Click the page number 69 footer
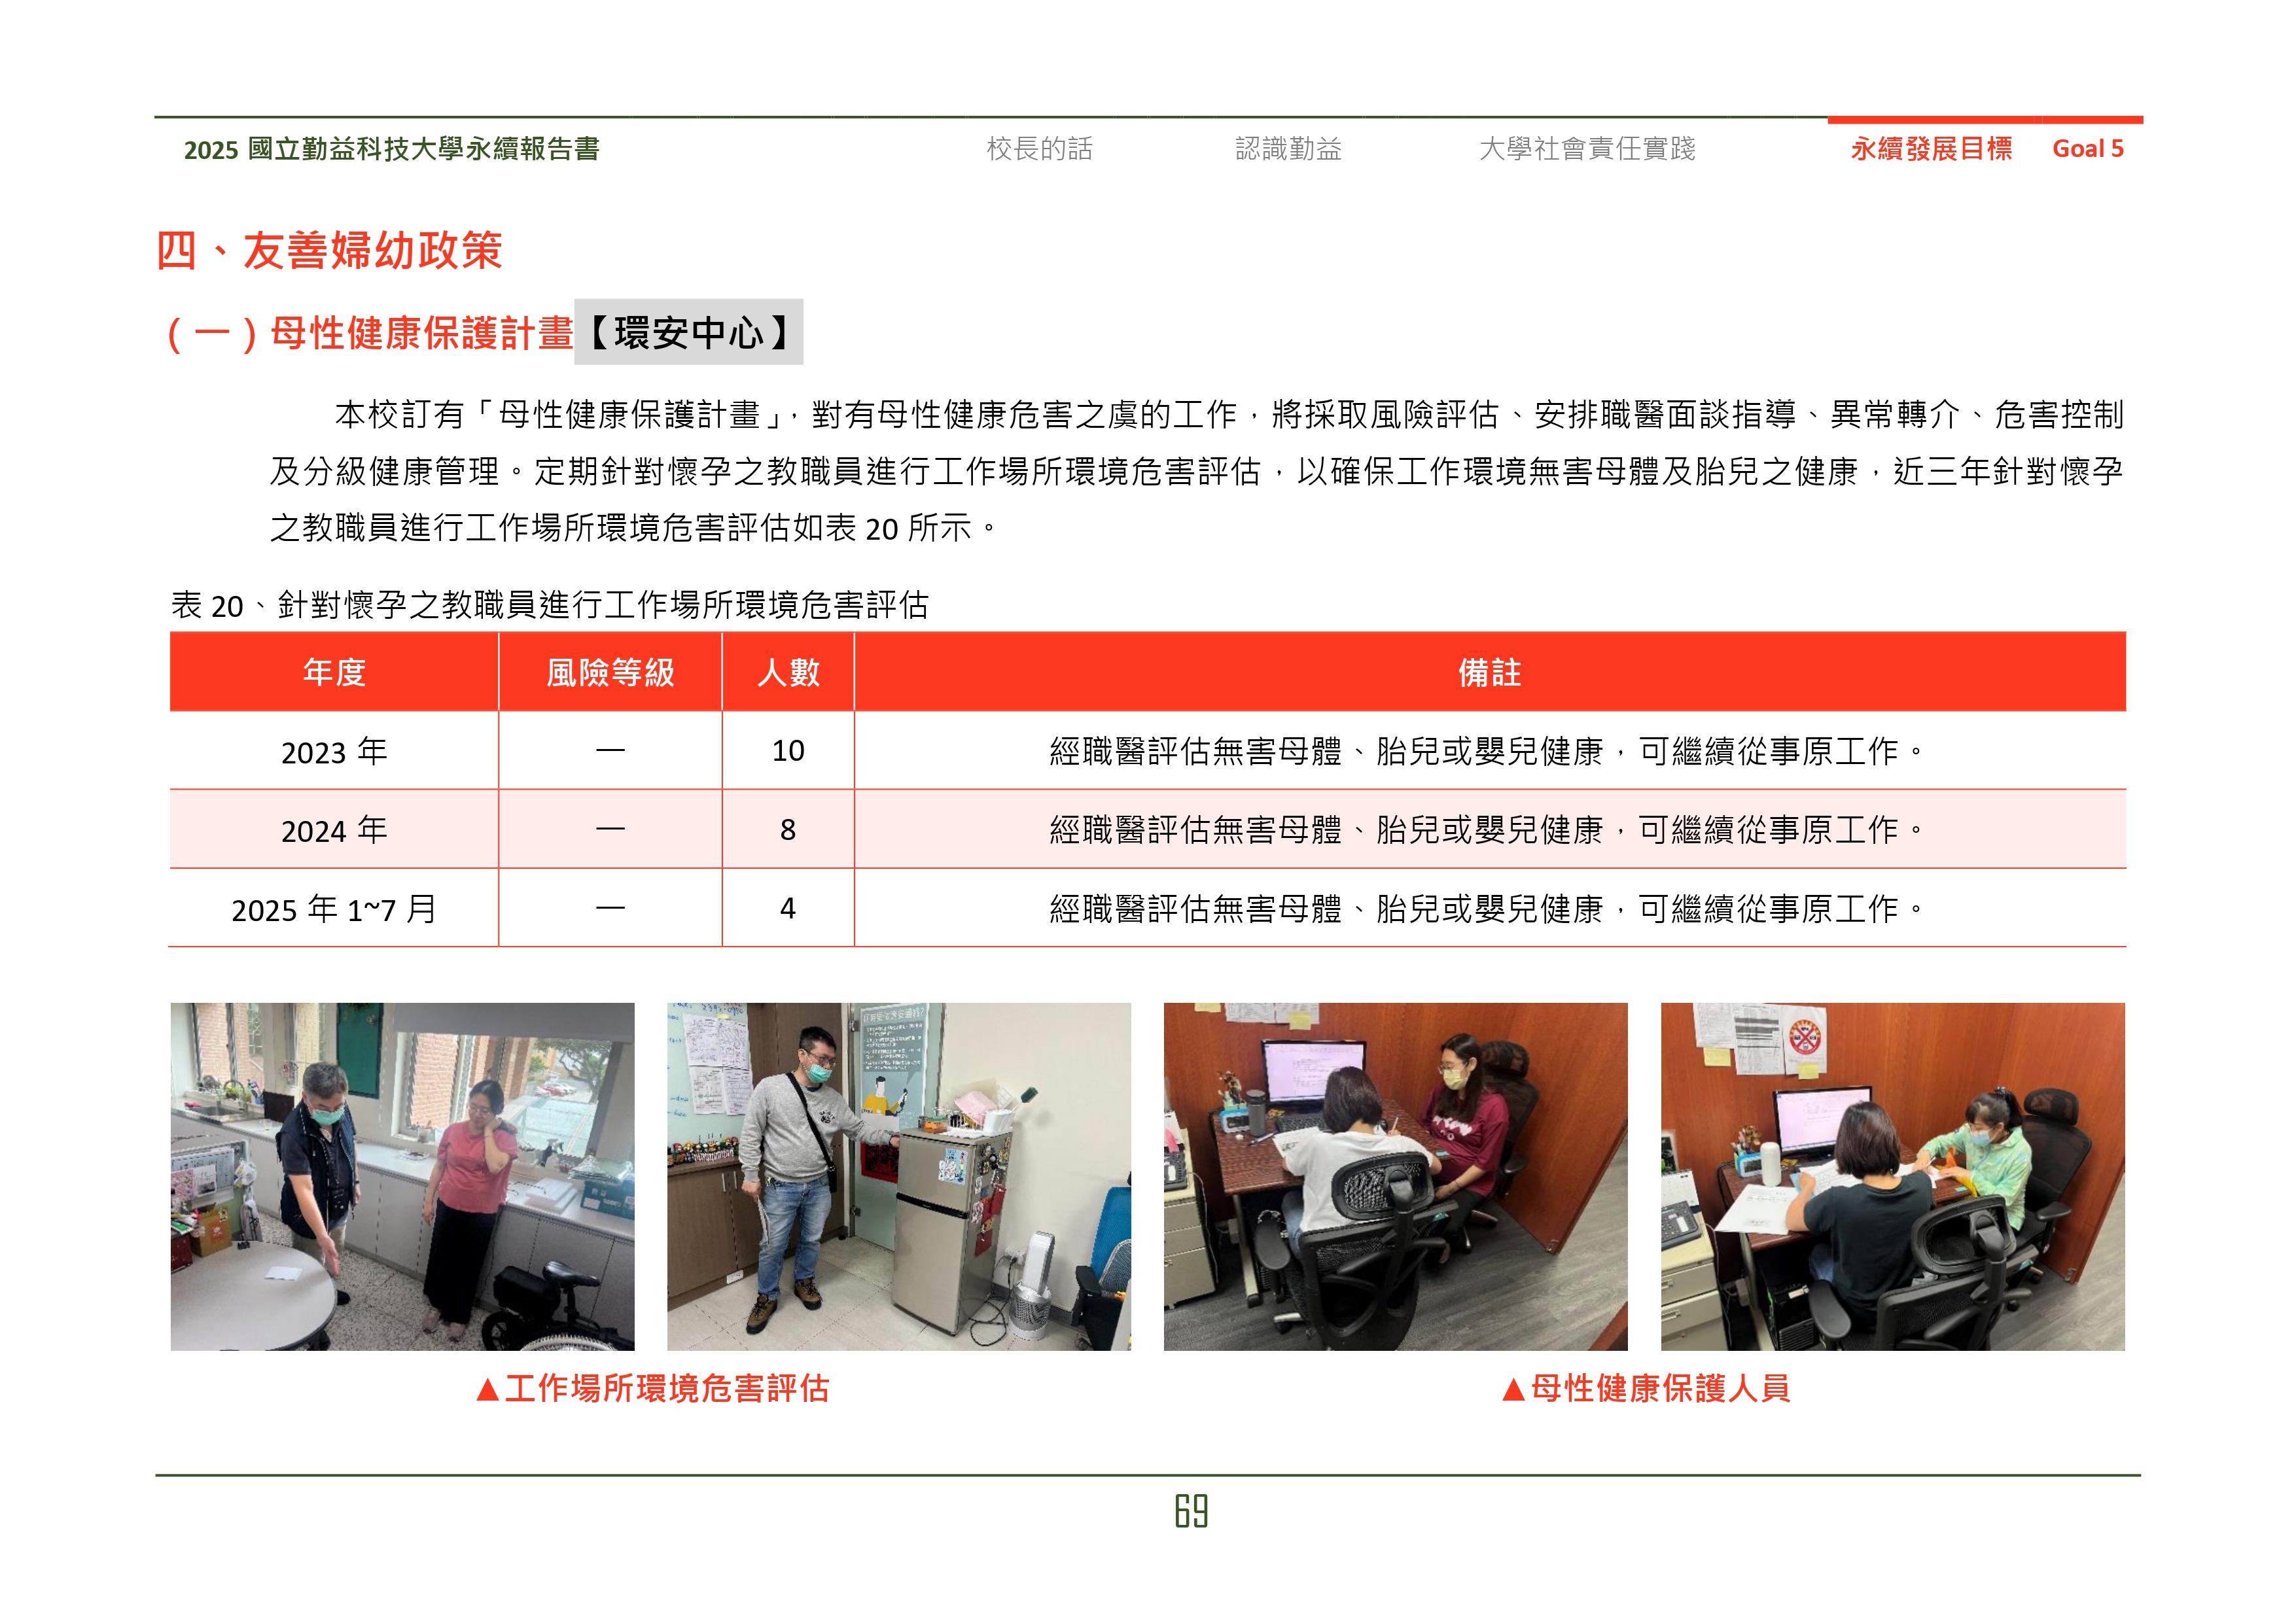 (x=1191, y=1511)
